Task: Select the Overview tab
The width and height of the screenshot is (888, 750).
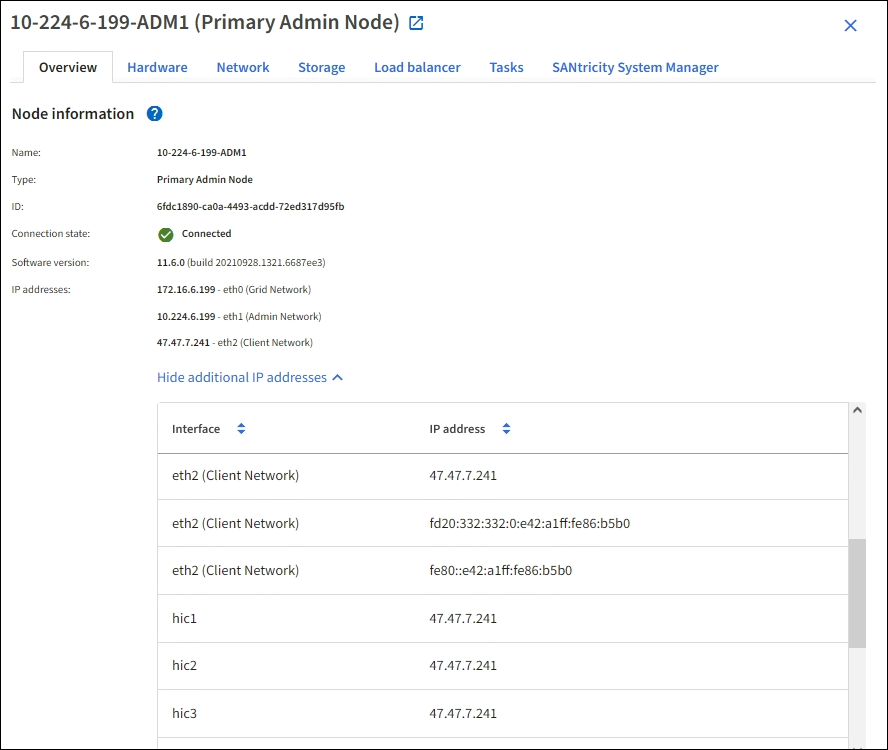Action: (x=68, y=68)
